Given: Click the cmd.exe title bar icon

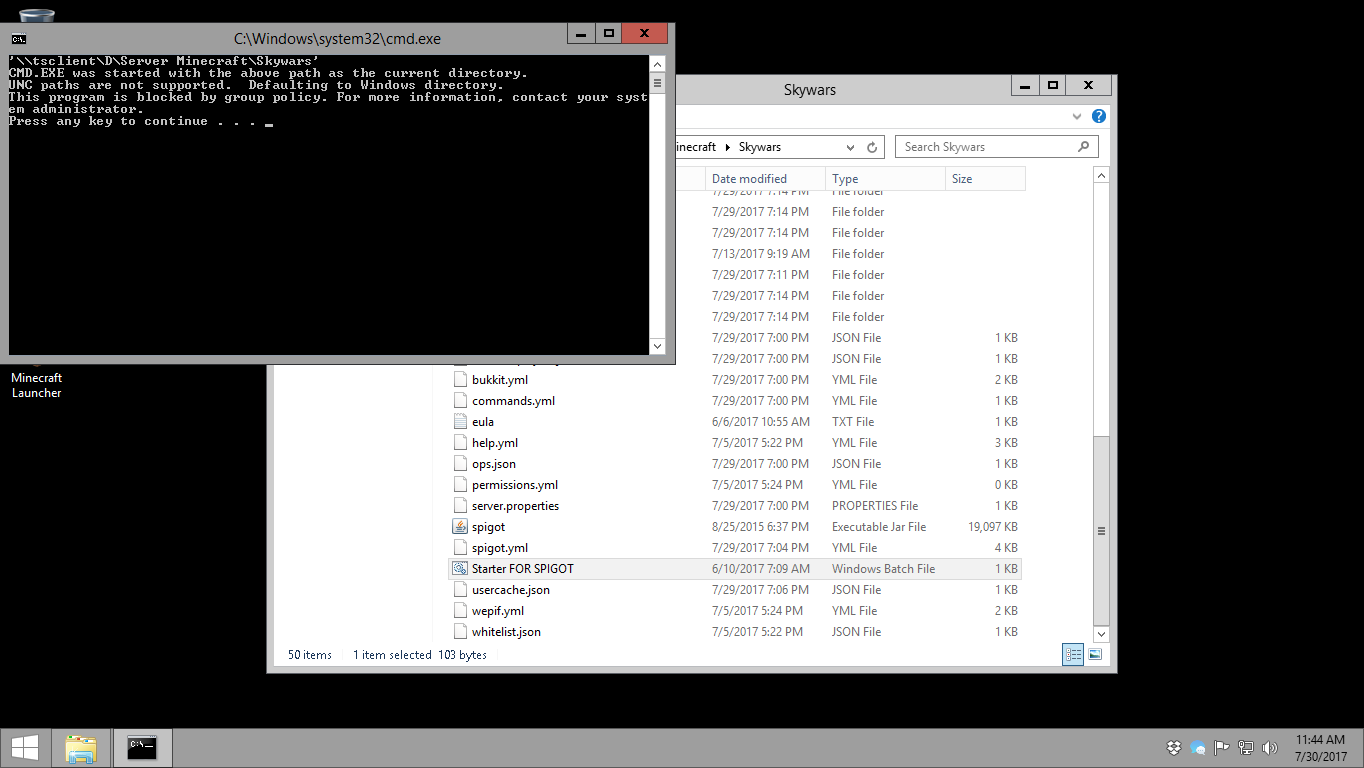Looking at the screenshot, I should click(18, 39).
